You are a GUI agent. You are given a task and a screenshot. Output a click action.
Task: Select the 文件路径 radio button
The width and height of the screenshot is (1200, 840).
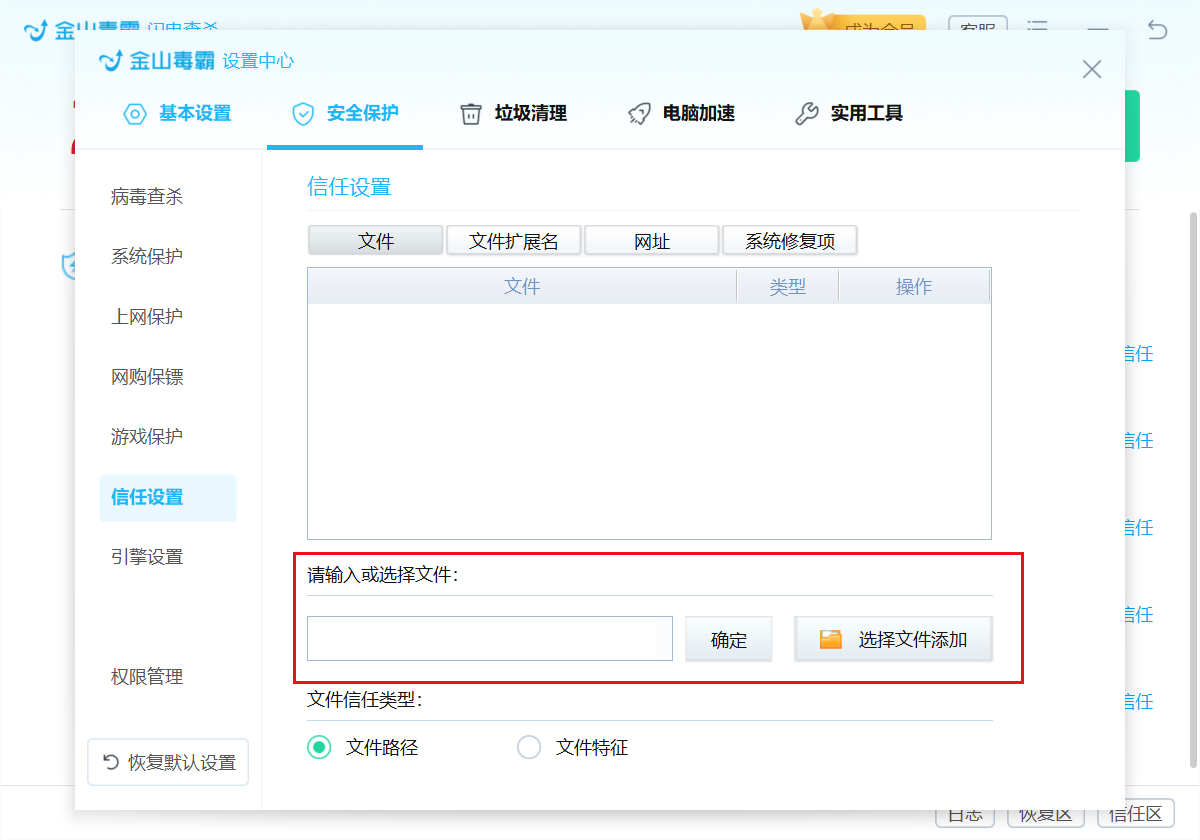point(319,747)
